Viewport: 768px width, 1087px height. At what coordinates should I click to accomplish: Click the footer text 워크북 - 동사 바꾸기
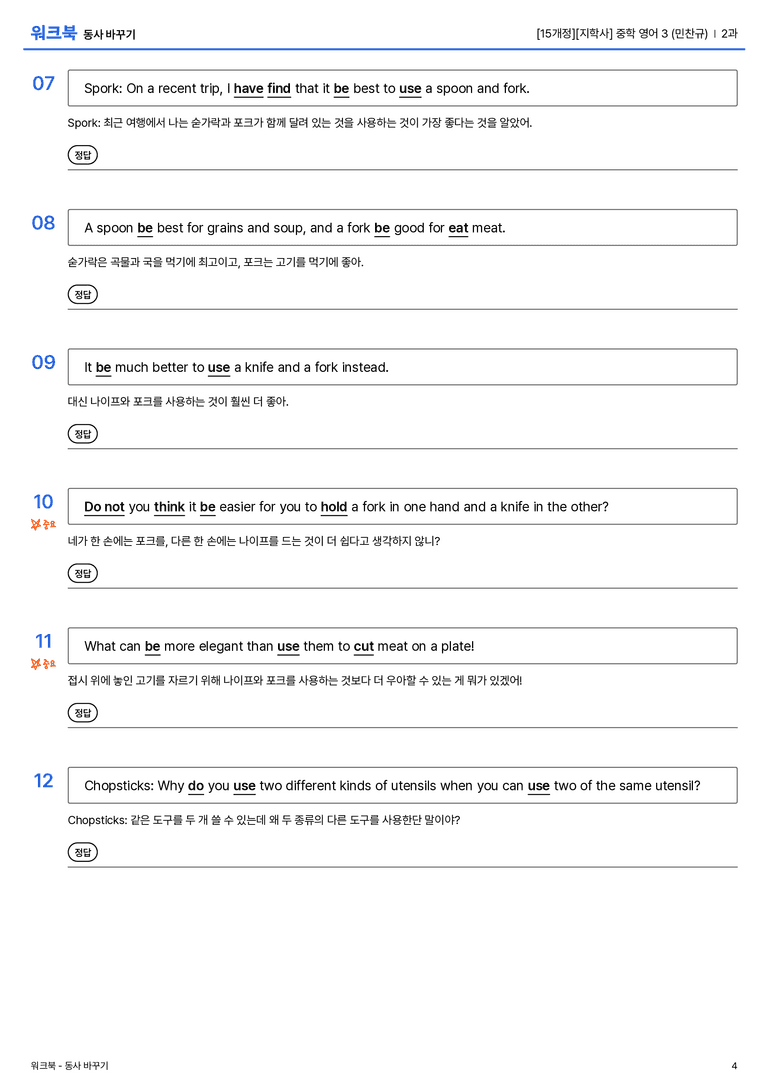(69, 1066)
